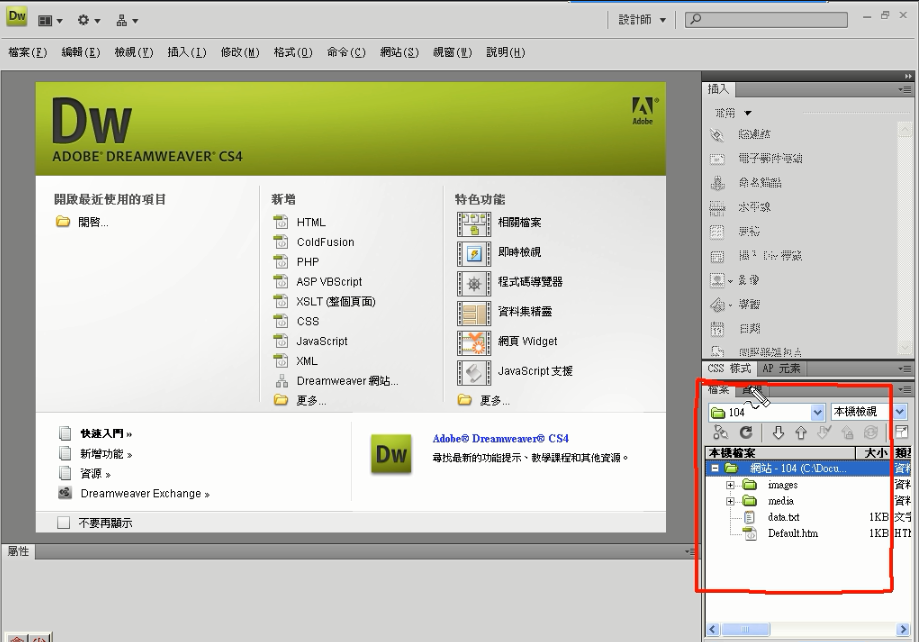
Task: Select Default.htm in the Files tree
Action: click(x=792, y=534)
